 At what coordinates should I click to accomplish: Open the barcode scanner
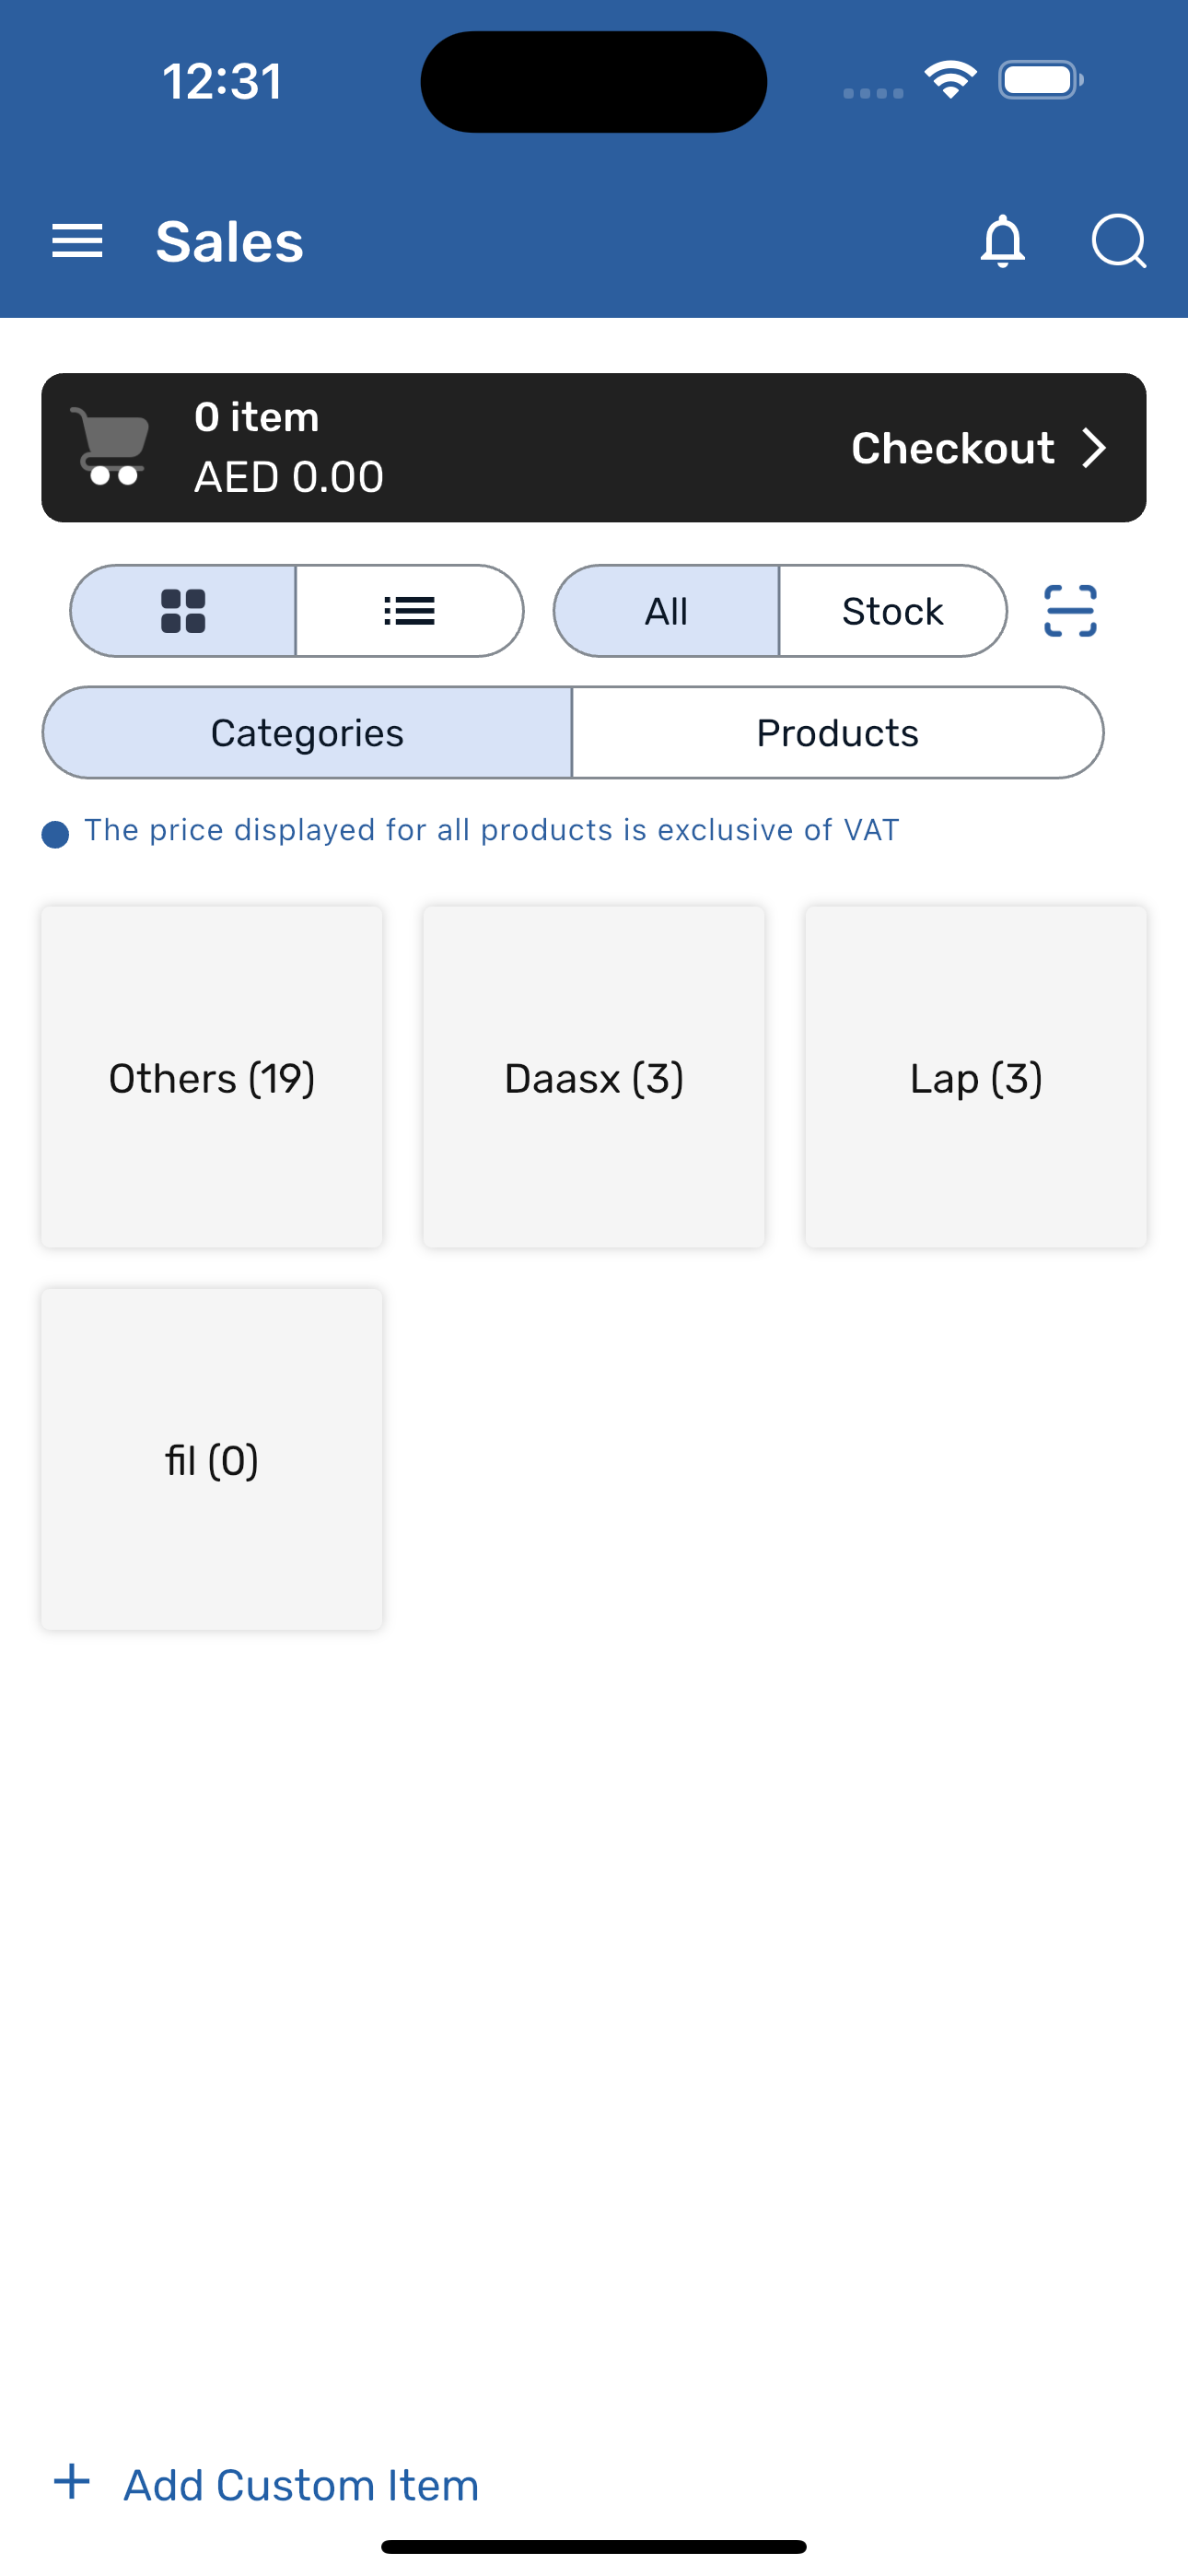point(1070,611)
